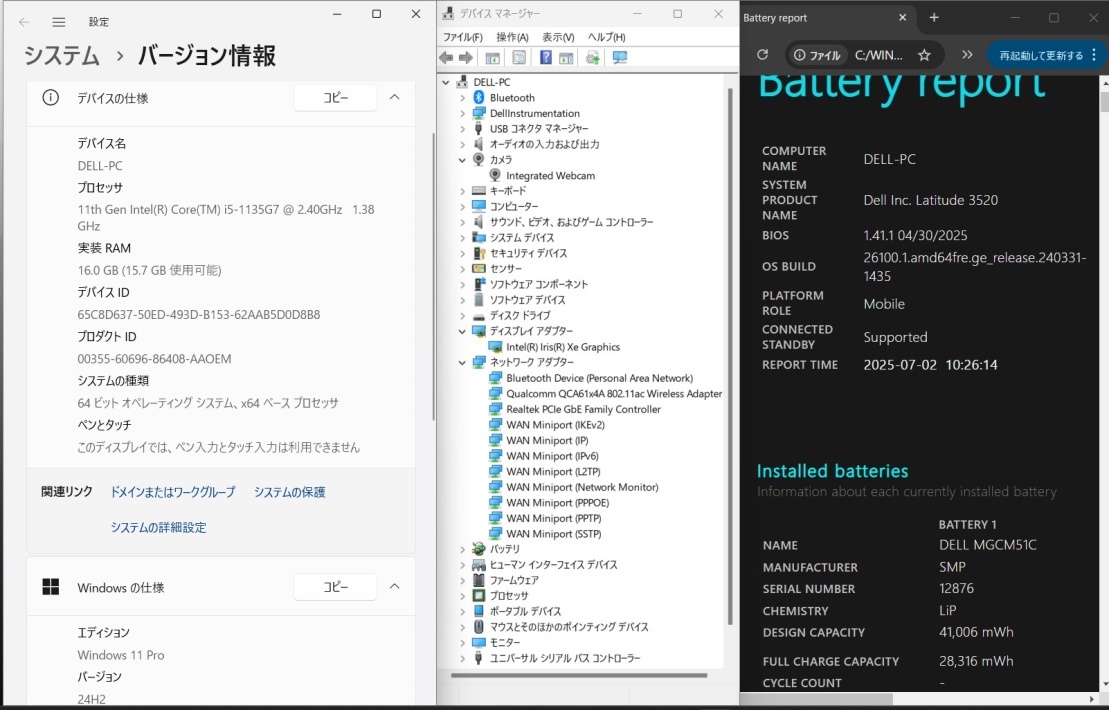1109x710 pixels.
Task: Click the Settings back arrow
Action: click(24, 22)
